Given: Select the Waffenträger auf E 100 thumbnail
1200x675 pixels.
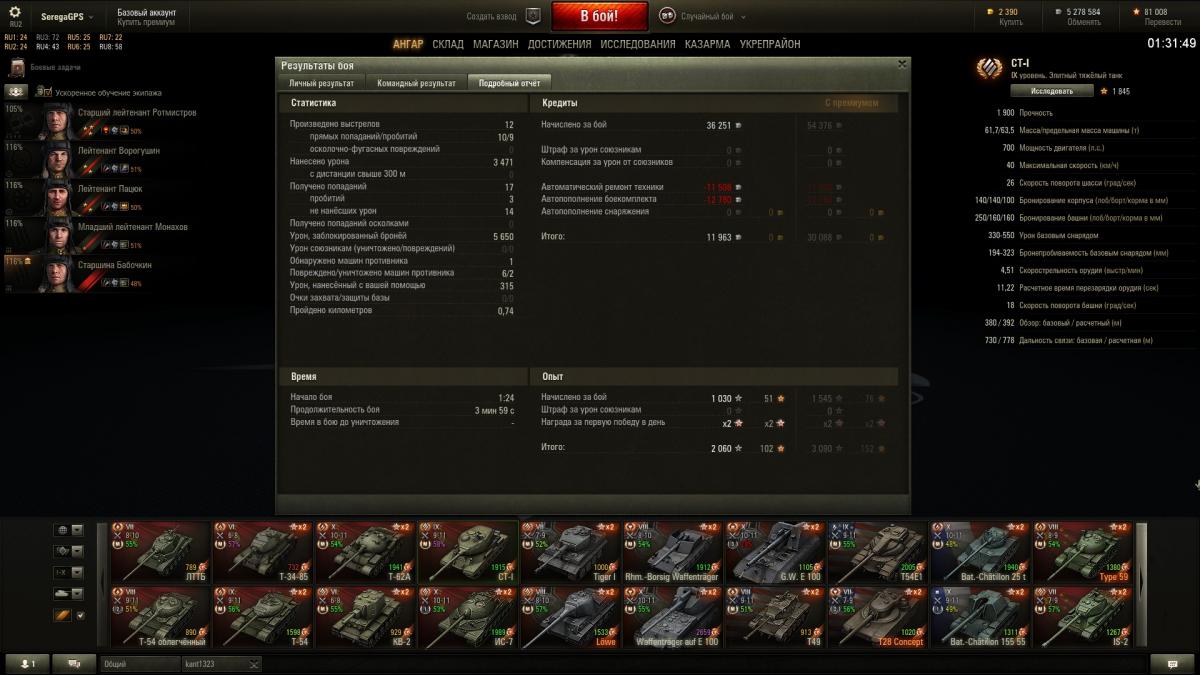Looking at the screenshot, I should point(672,616).
